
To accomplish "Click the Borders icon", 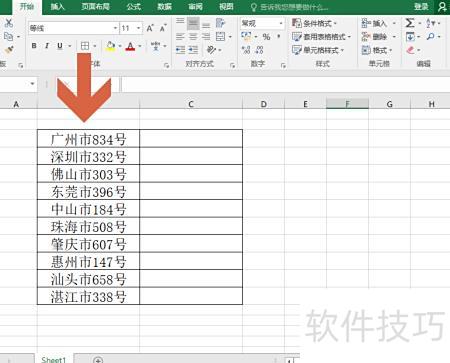I will [x=85, y=46].
